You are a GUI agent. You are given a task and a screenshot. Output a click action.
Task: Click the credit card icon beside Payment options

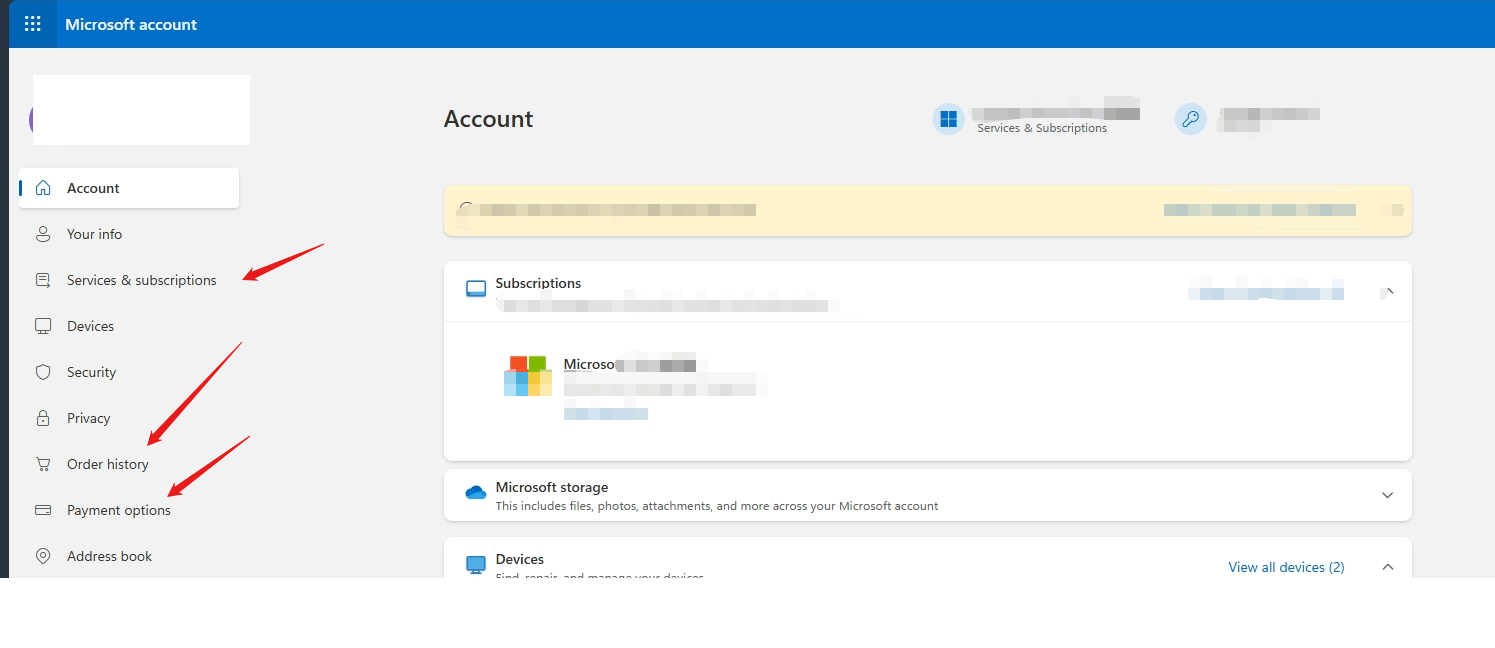click(x=43, y=510)
